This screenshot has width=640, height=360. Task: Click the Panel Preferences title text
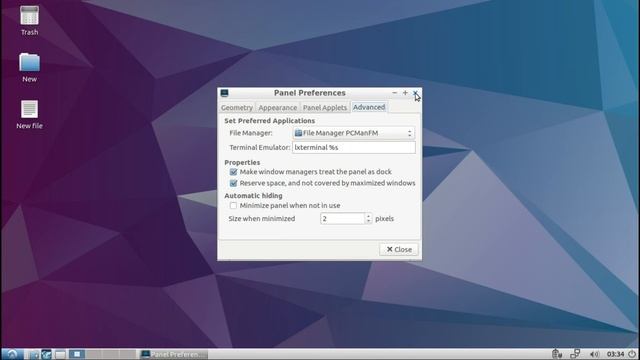pos(310,93)
